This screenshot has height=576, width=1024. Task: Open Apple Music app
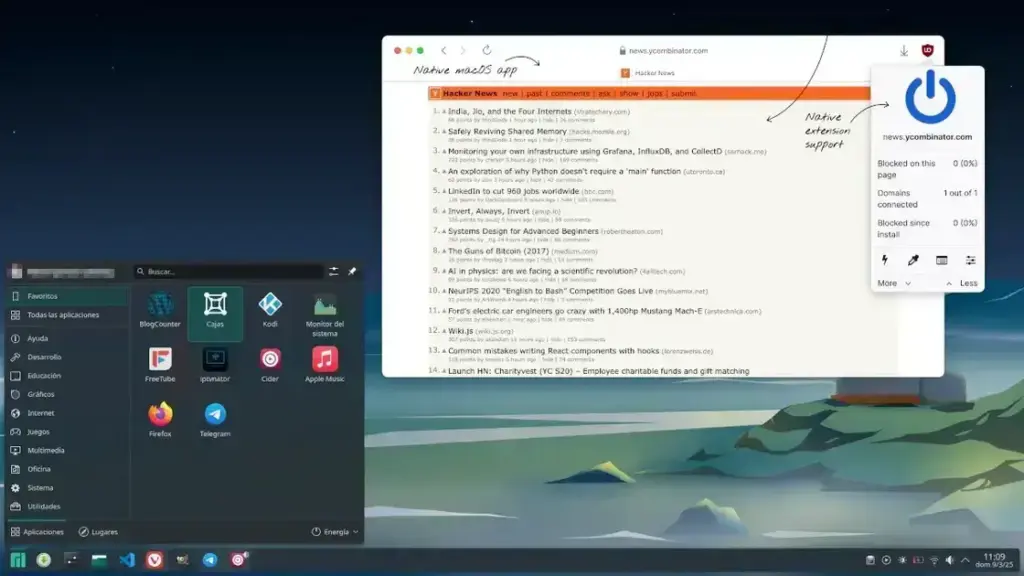click(325, 365)
